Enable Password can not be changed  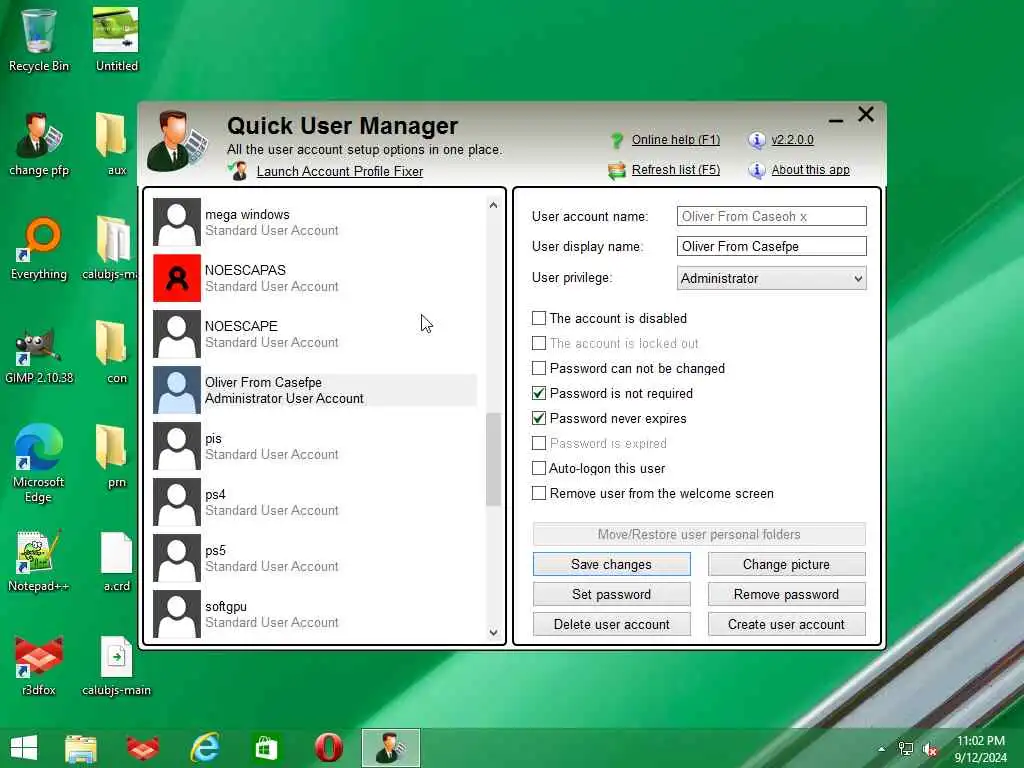click(539, 368)
